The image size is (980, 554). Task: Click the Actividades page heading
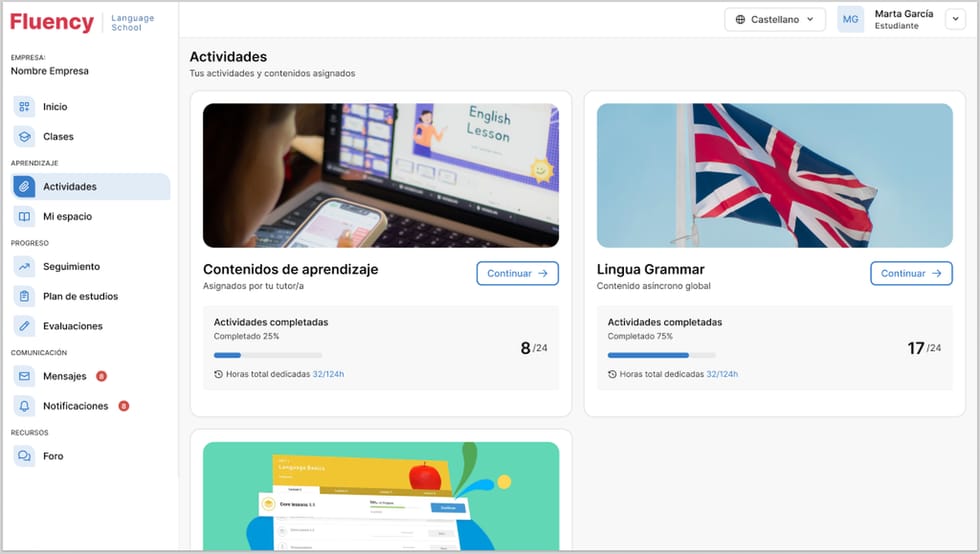click(x=228, y=57)
